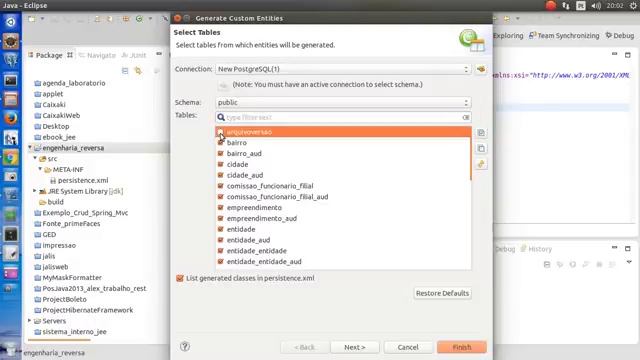Switch to the Team Synchronizing perspective
Image resolution: width=640 pixels, height=360 pixels.
click(x=564, y=36)
